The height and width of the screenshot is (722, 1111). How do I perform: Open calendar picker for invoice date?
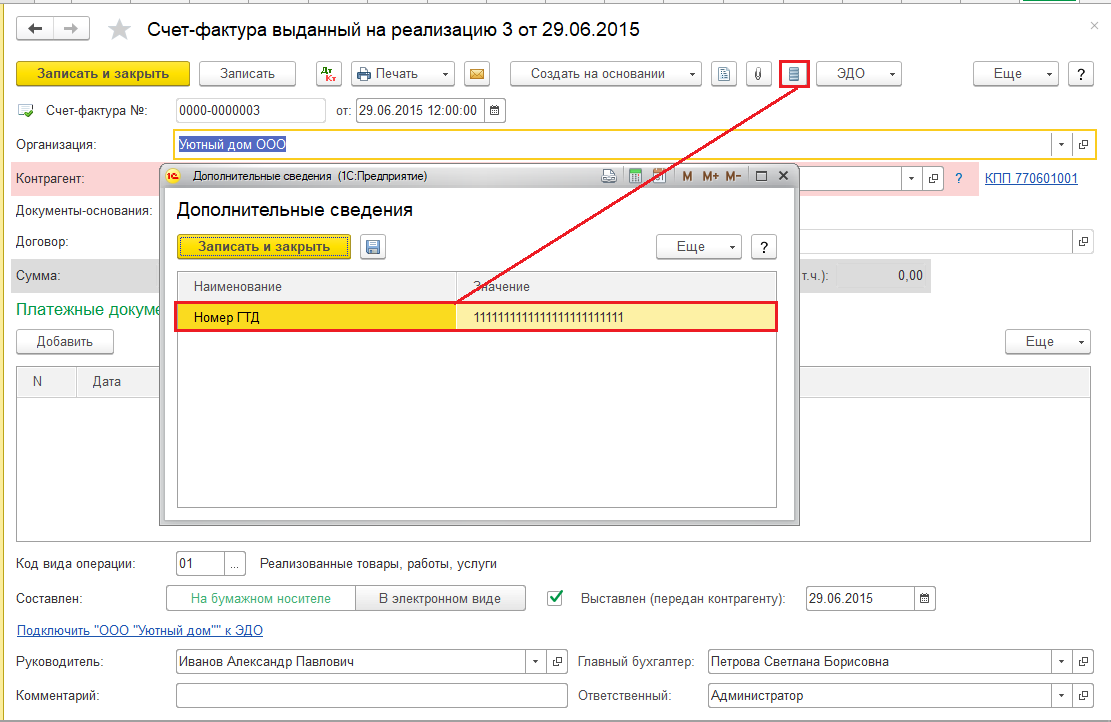click(x=495, y=111)
